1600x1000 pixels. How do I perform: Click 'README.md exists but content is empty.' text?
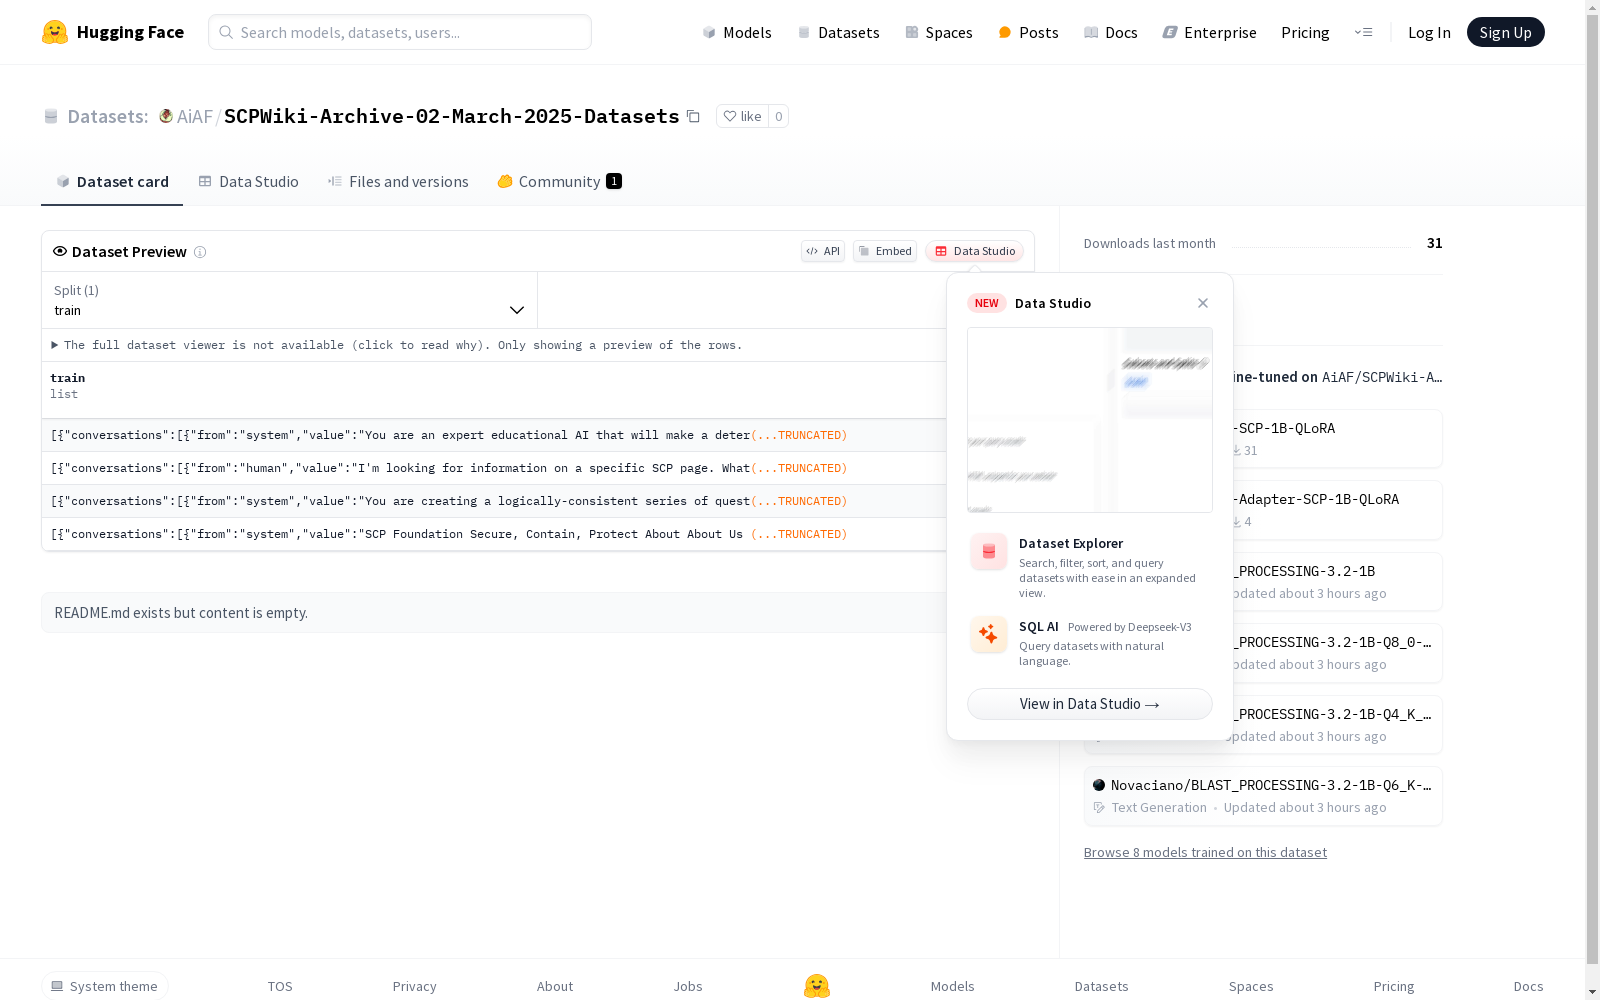point(181,613)
